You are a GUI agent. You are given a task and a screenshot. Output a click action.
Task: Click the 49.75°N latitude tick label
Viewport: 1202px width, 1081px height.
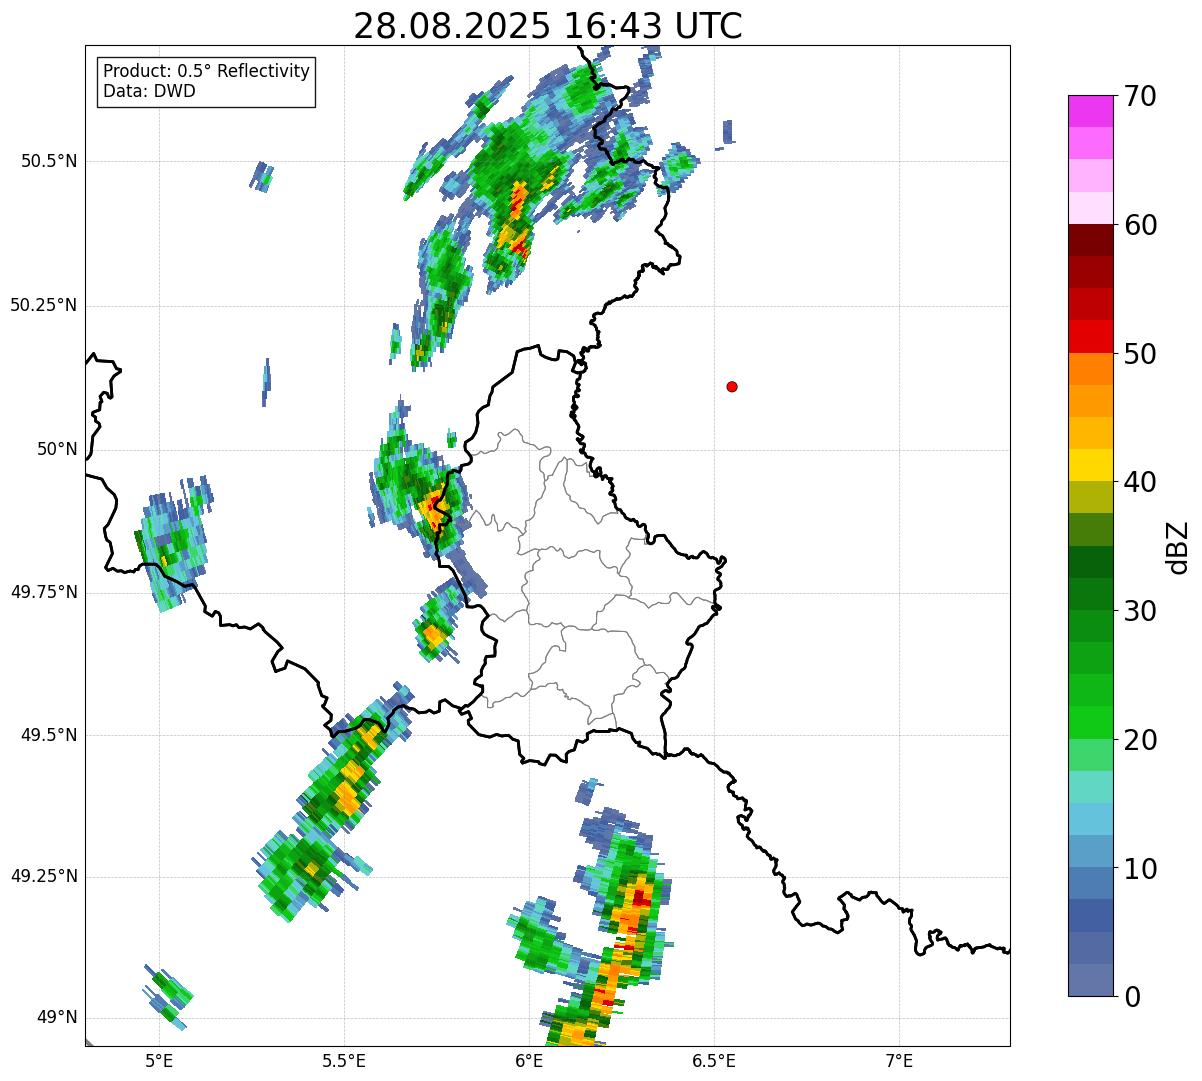(x=44, y=592)
